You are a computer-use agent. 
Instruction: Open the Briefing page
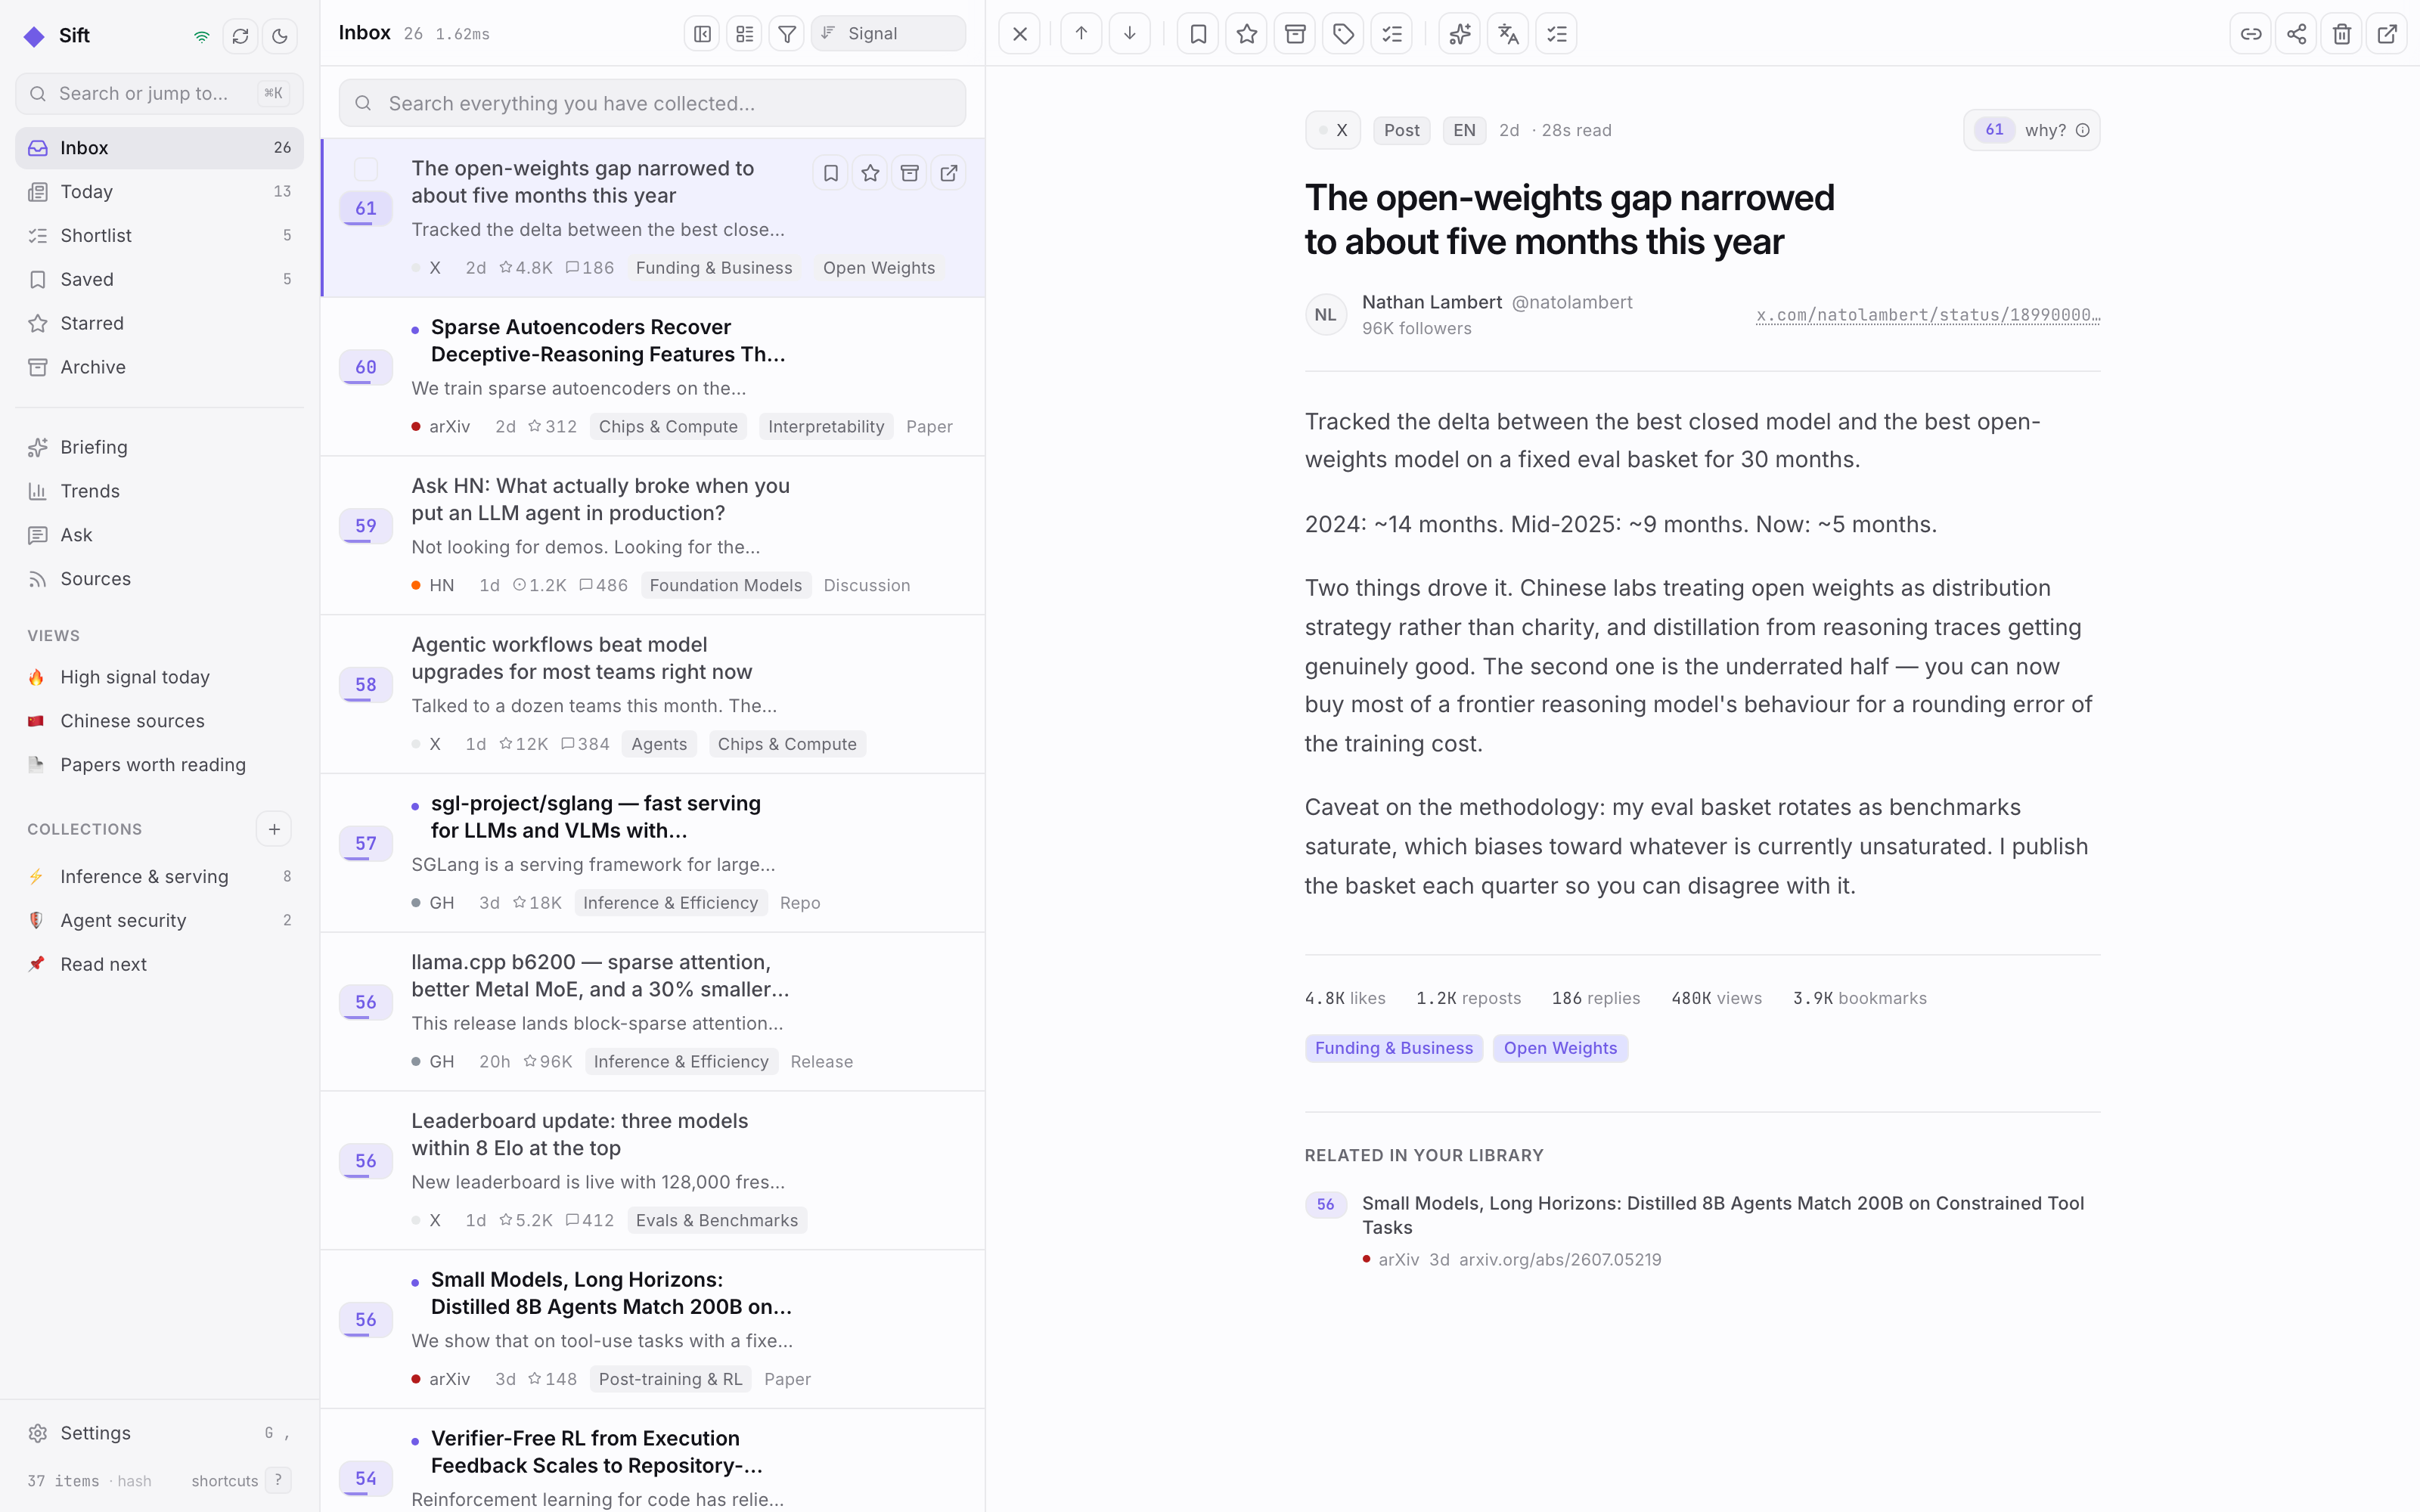click(x=159, y=448)
